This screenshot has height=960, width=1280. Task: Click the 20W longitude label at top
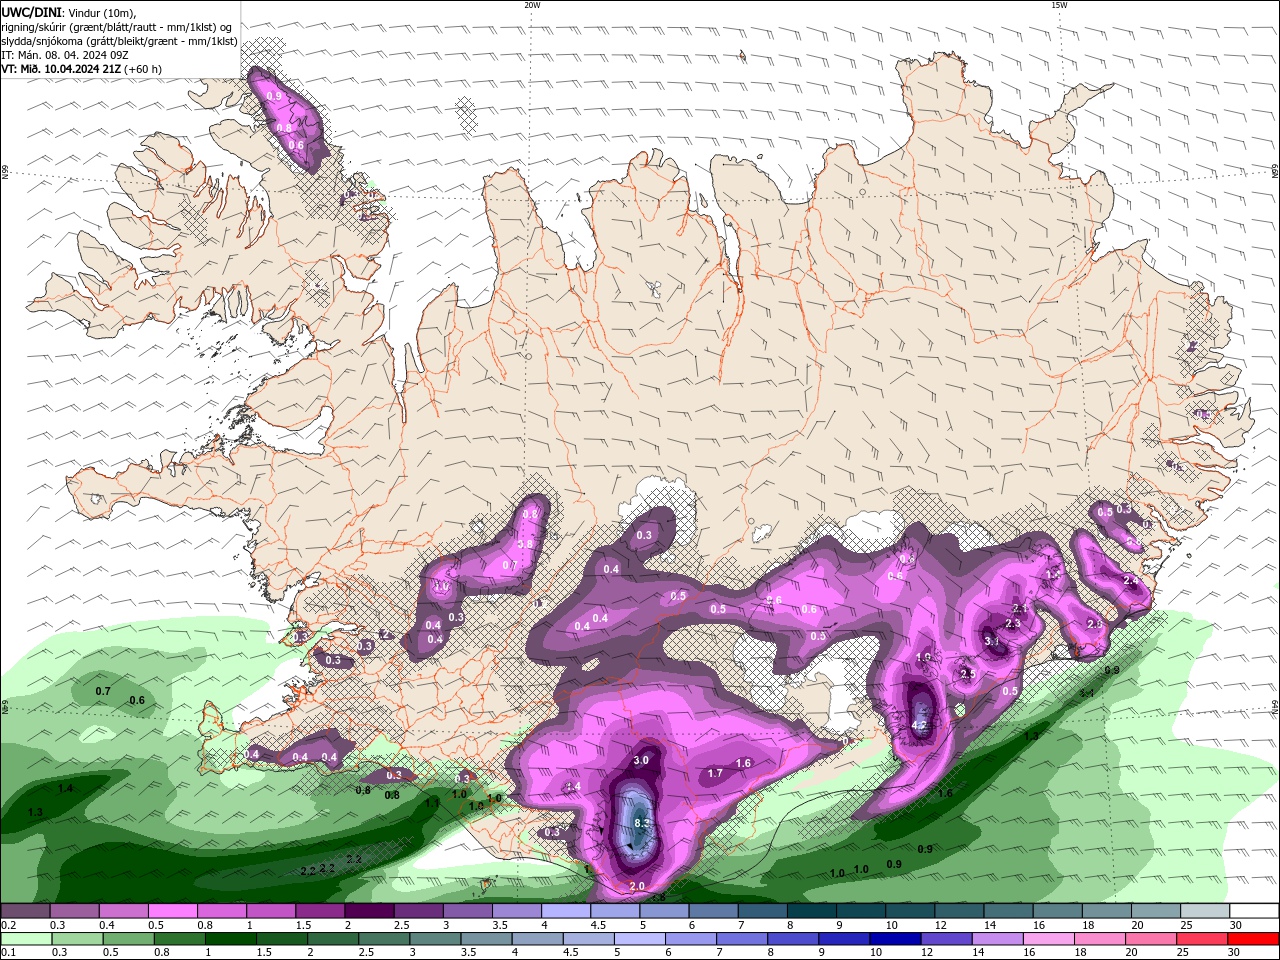(x=532, y=5)
